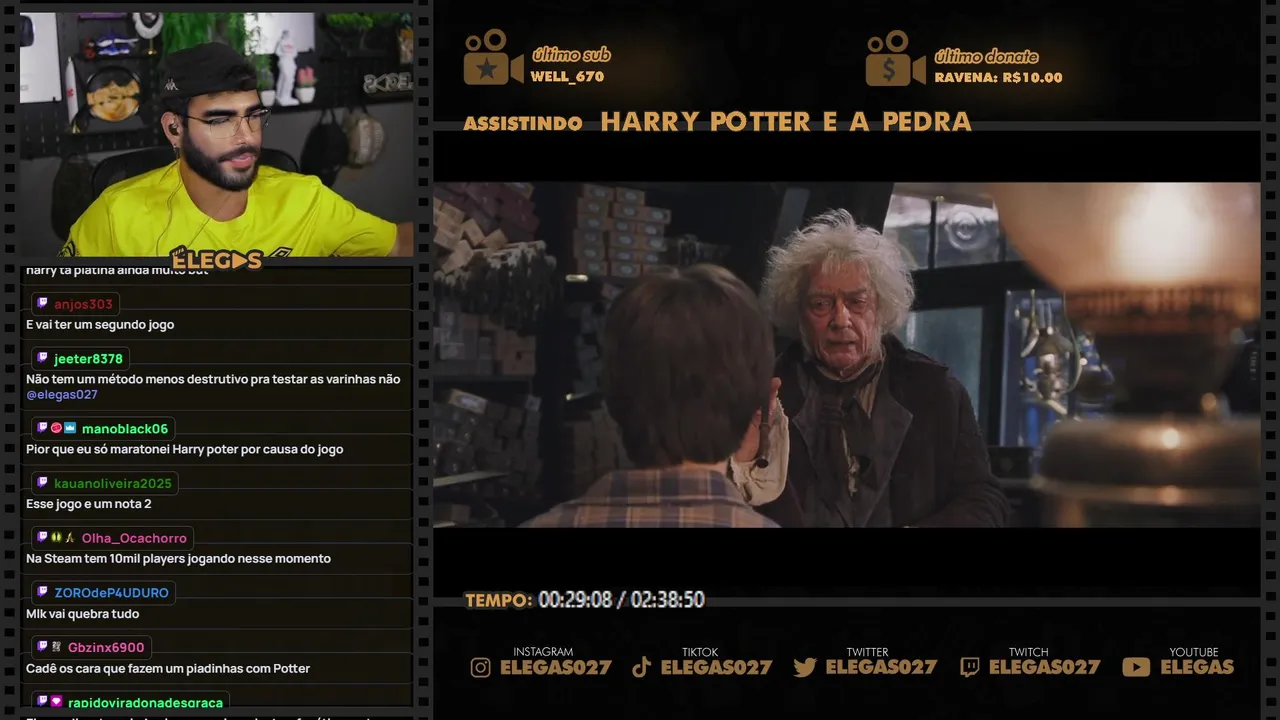Click blue crown badge beside manoblack06
The height and width of the screenshot is (720, 1280).
click(x=70, y=428)
